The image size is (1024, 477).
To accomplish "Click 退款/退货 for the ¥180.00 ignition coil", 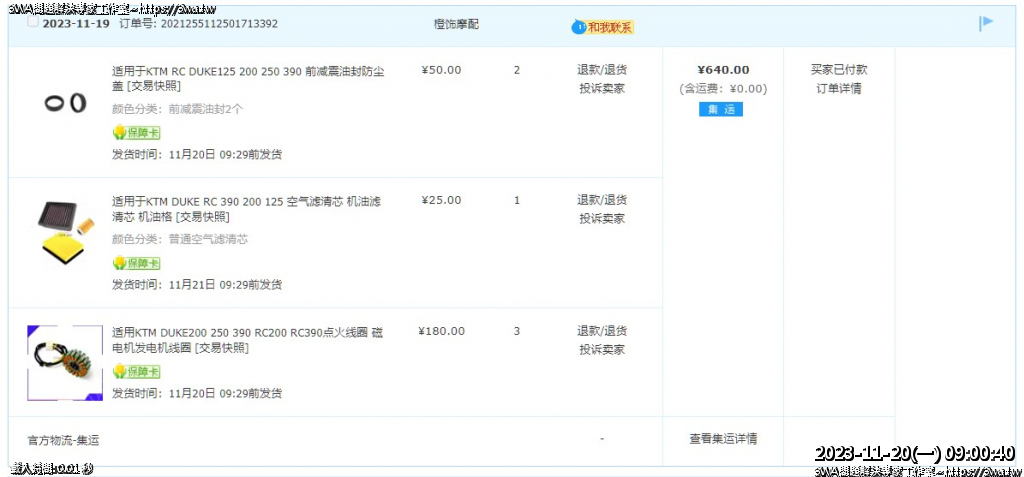I will (602, 331).
